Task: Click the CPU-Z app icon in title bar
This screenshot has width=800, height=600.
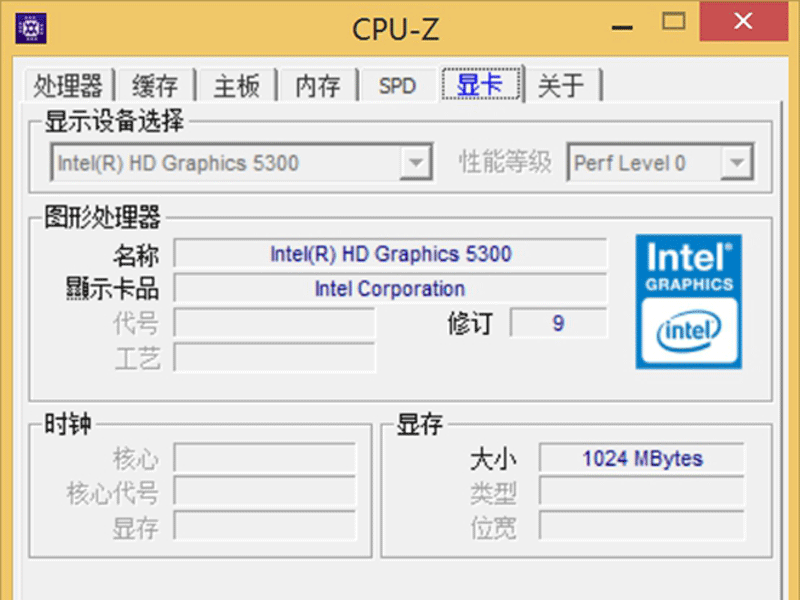Action: click(x=31, y=28)
